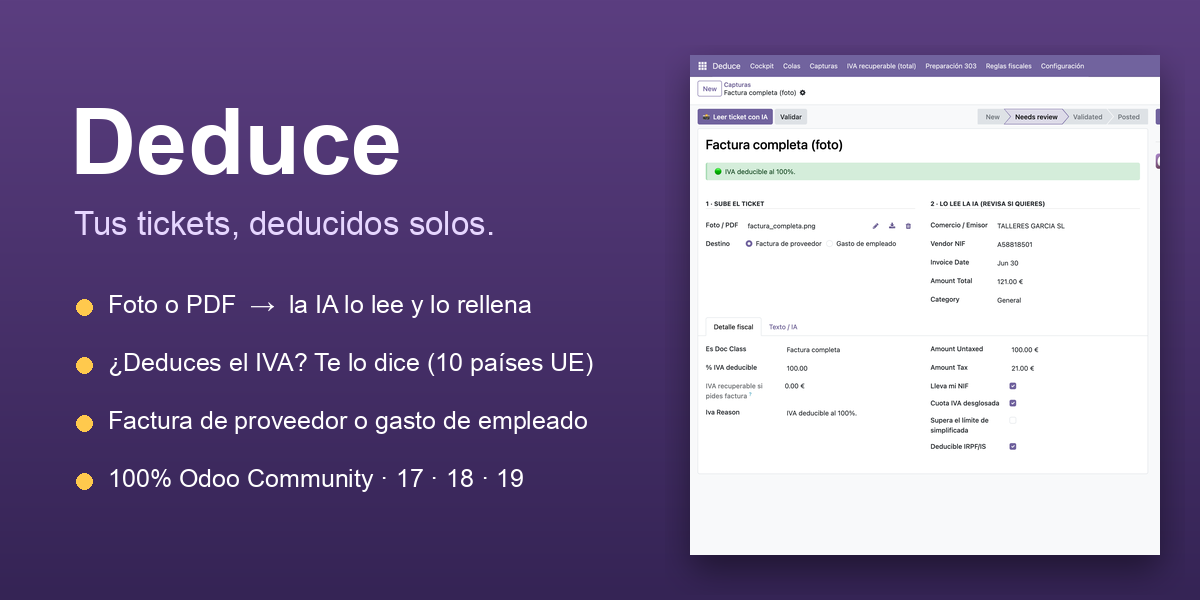This screenshot has width=1200, height=600.
Task: Click the Vendor NIF value A58818501
Action: (x=1015, y=244)
